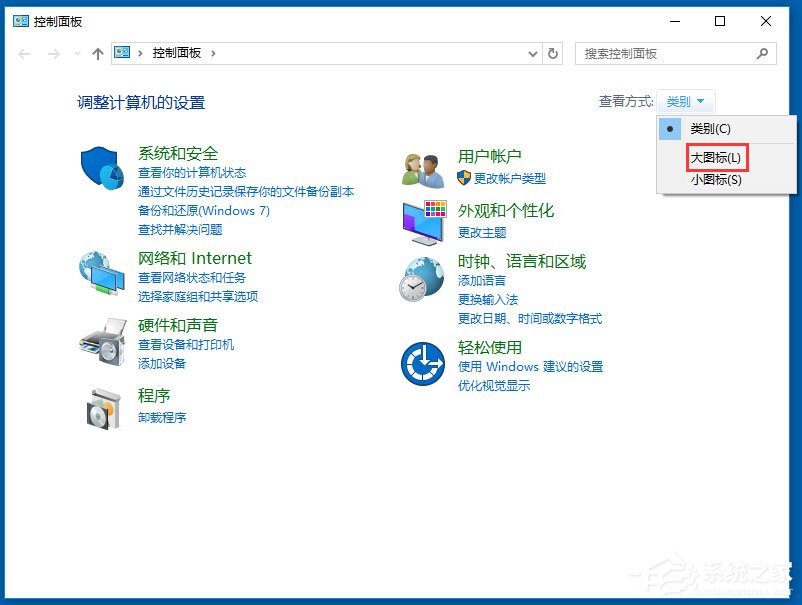Open the 外观和个性化 display icon

pos(422,222)
